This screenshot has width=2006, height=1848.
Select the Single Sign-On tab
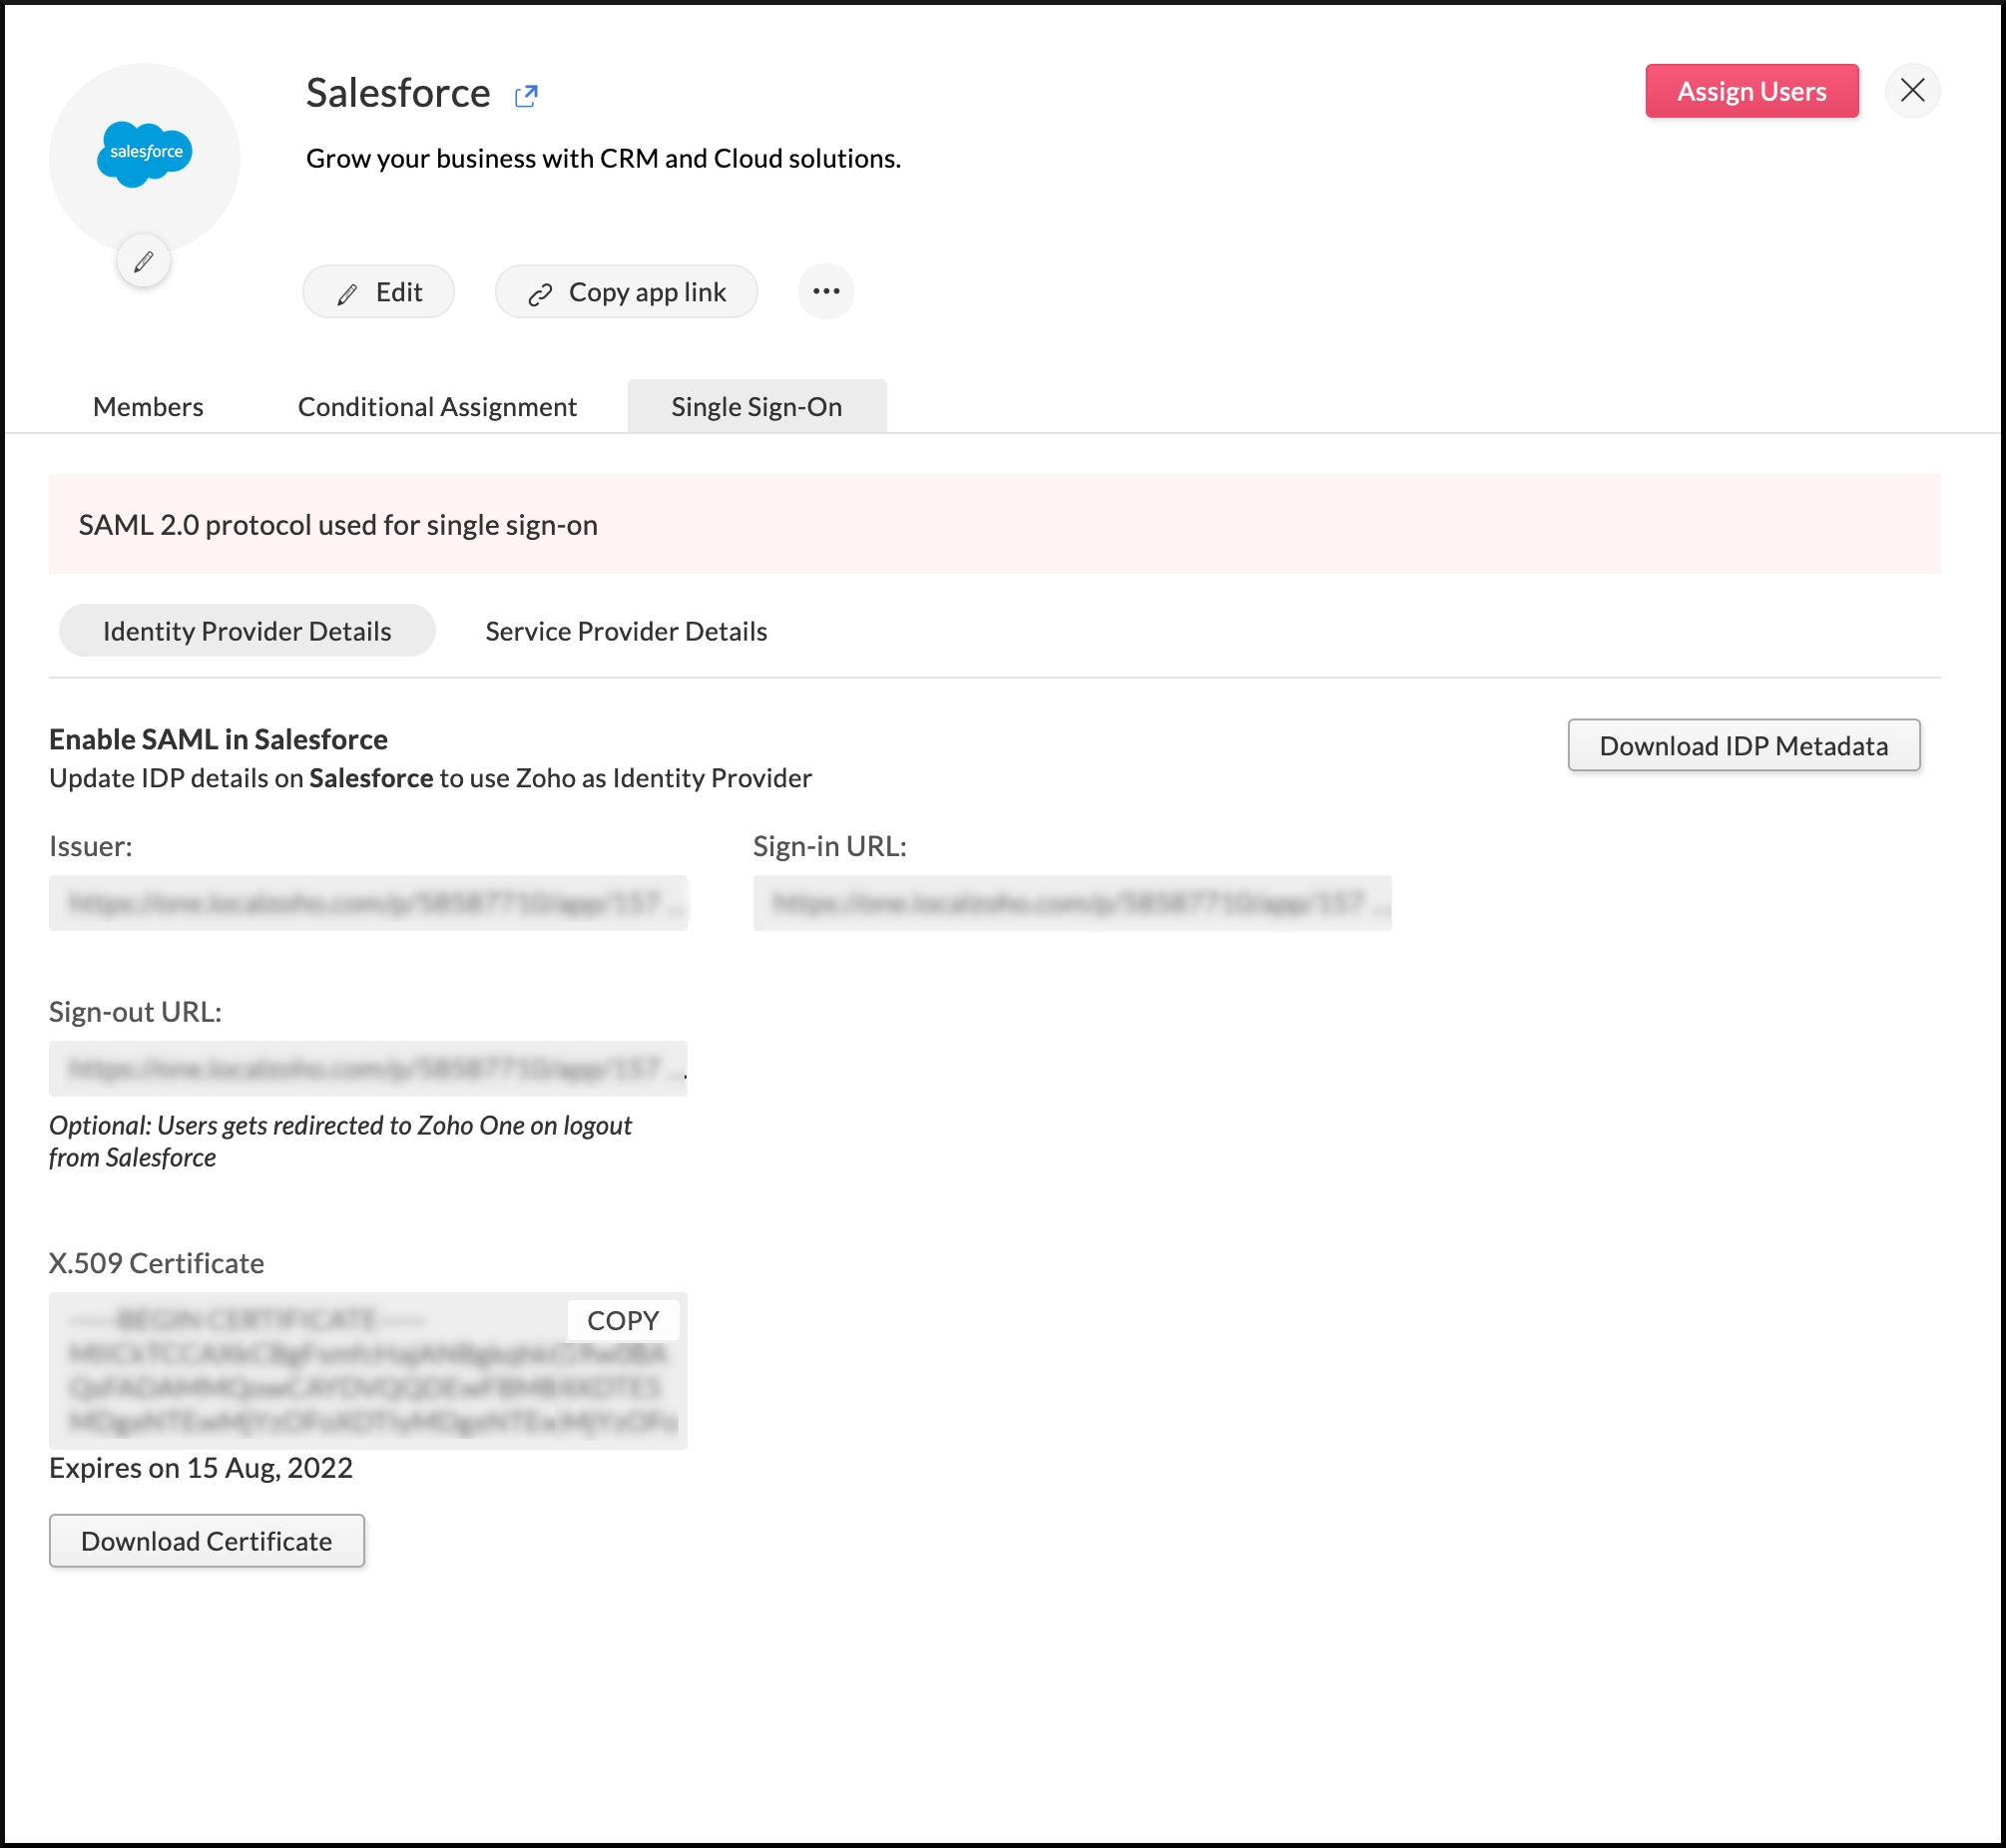pyautogui.click(x=756, y=407)
